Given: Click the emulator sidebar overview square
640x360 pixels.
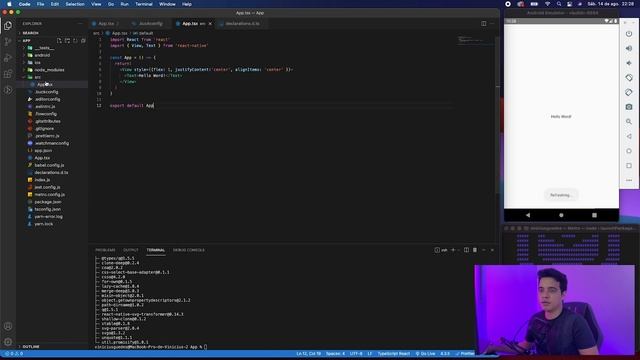Looking at the screenshot, I should click(629, 166).
